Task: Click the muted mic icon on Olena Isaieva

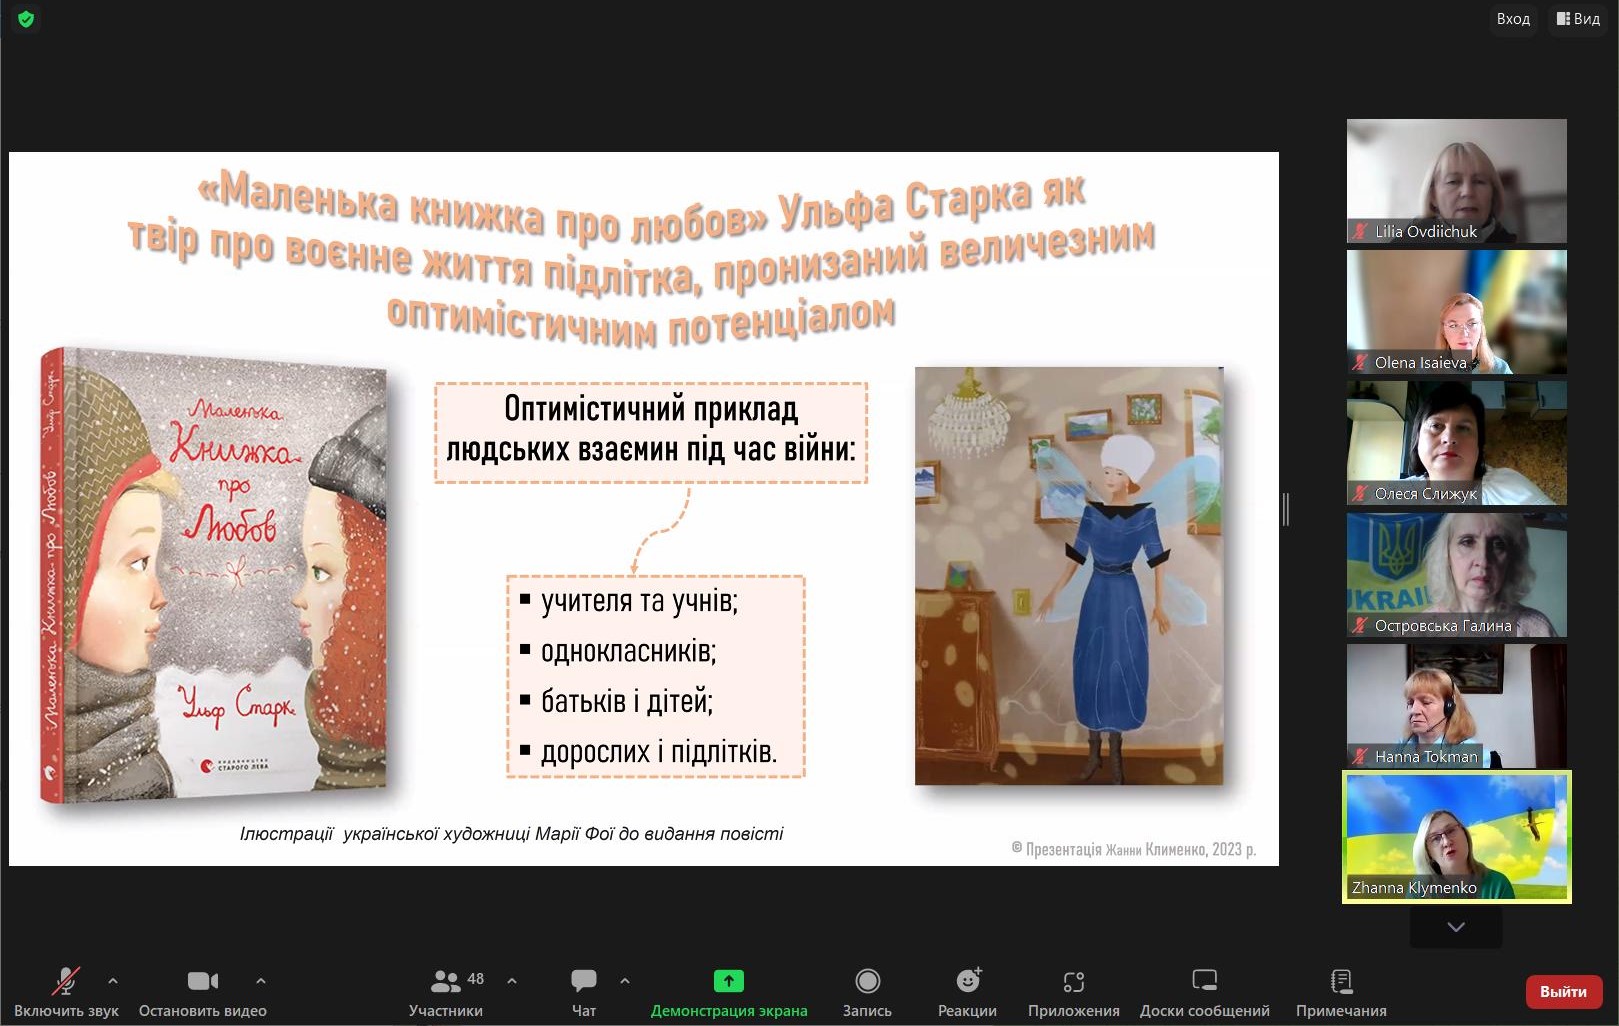Action: pyautogui.click(x=1360, y=363)
